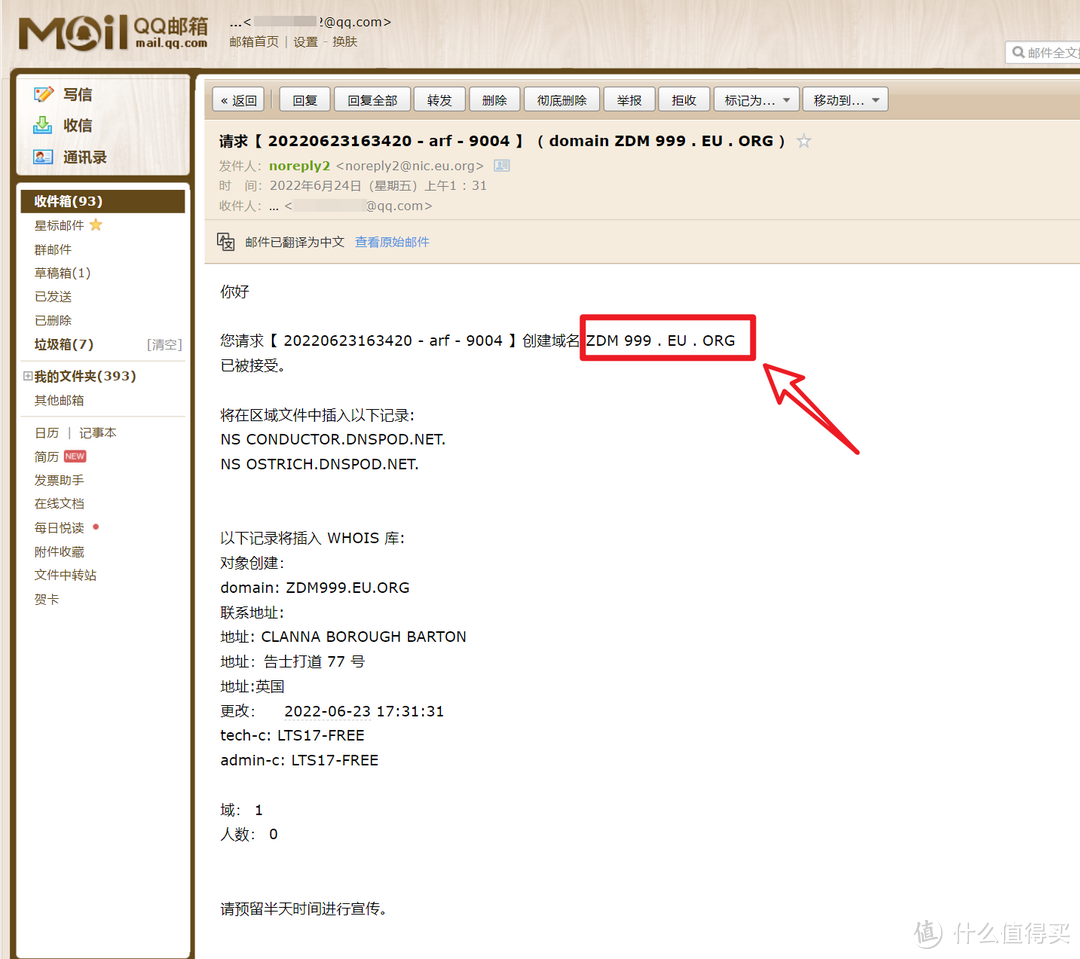Open the 写信 compose entry
1080x959 pixels.
[78, 94]
